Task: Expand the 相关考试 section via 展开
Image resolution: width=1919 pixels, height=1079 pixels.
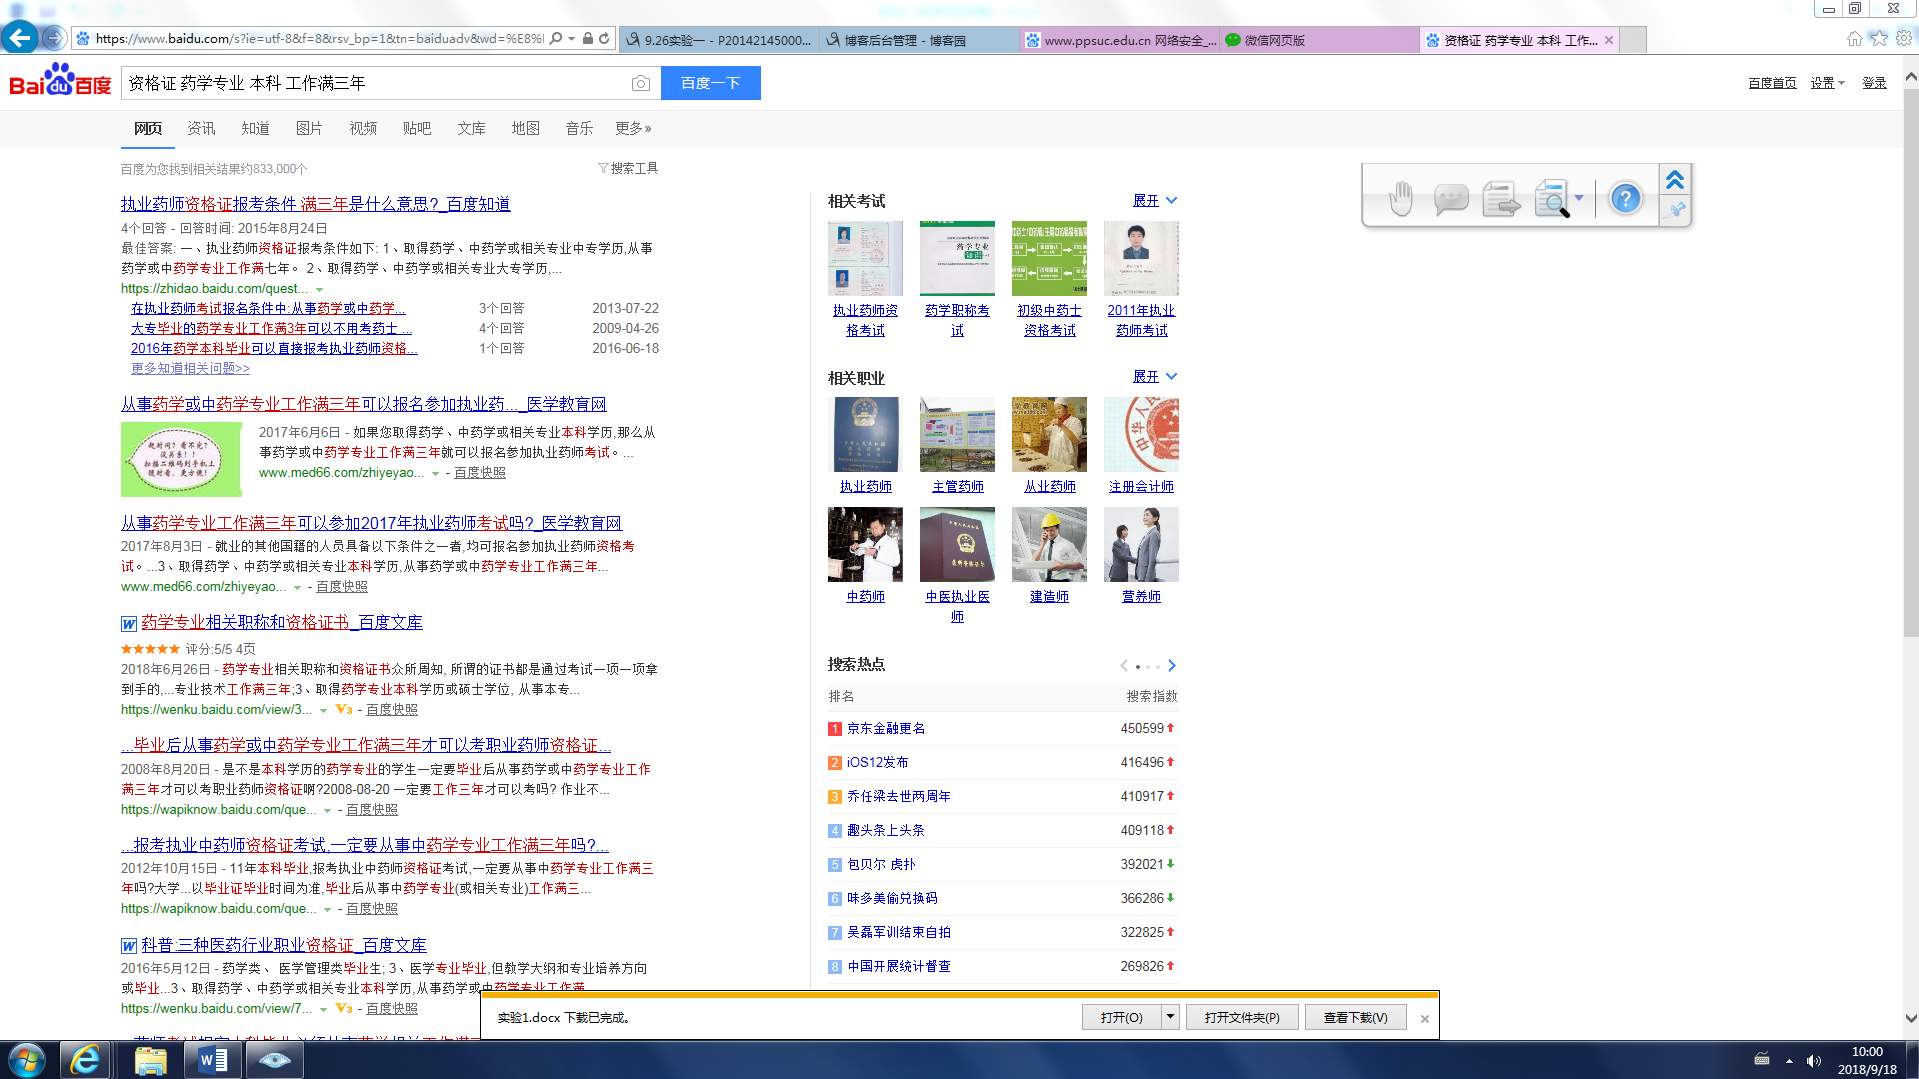Action: (1155, 201)
